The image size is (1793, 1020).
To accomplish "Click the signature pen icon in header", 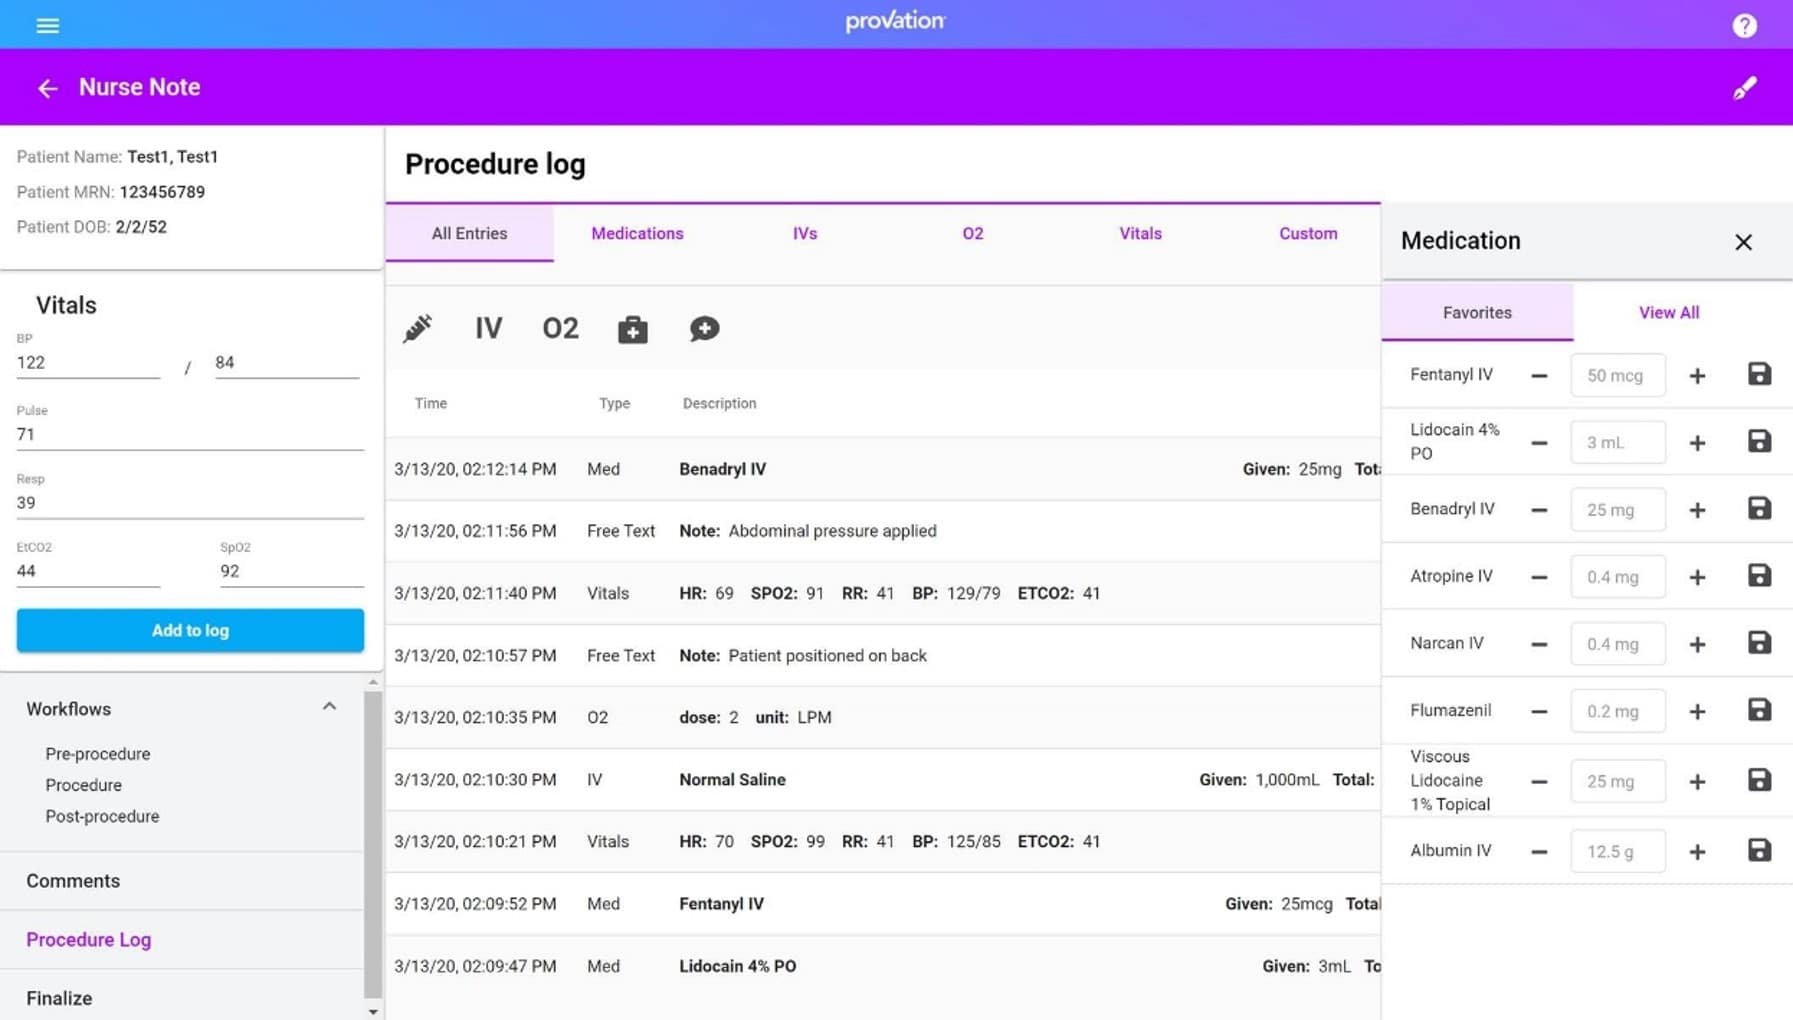I will [x=1744, y=88].
